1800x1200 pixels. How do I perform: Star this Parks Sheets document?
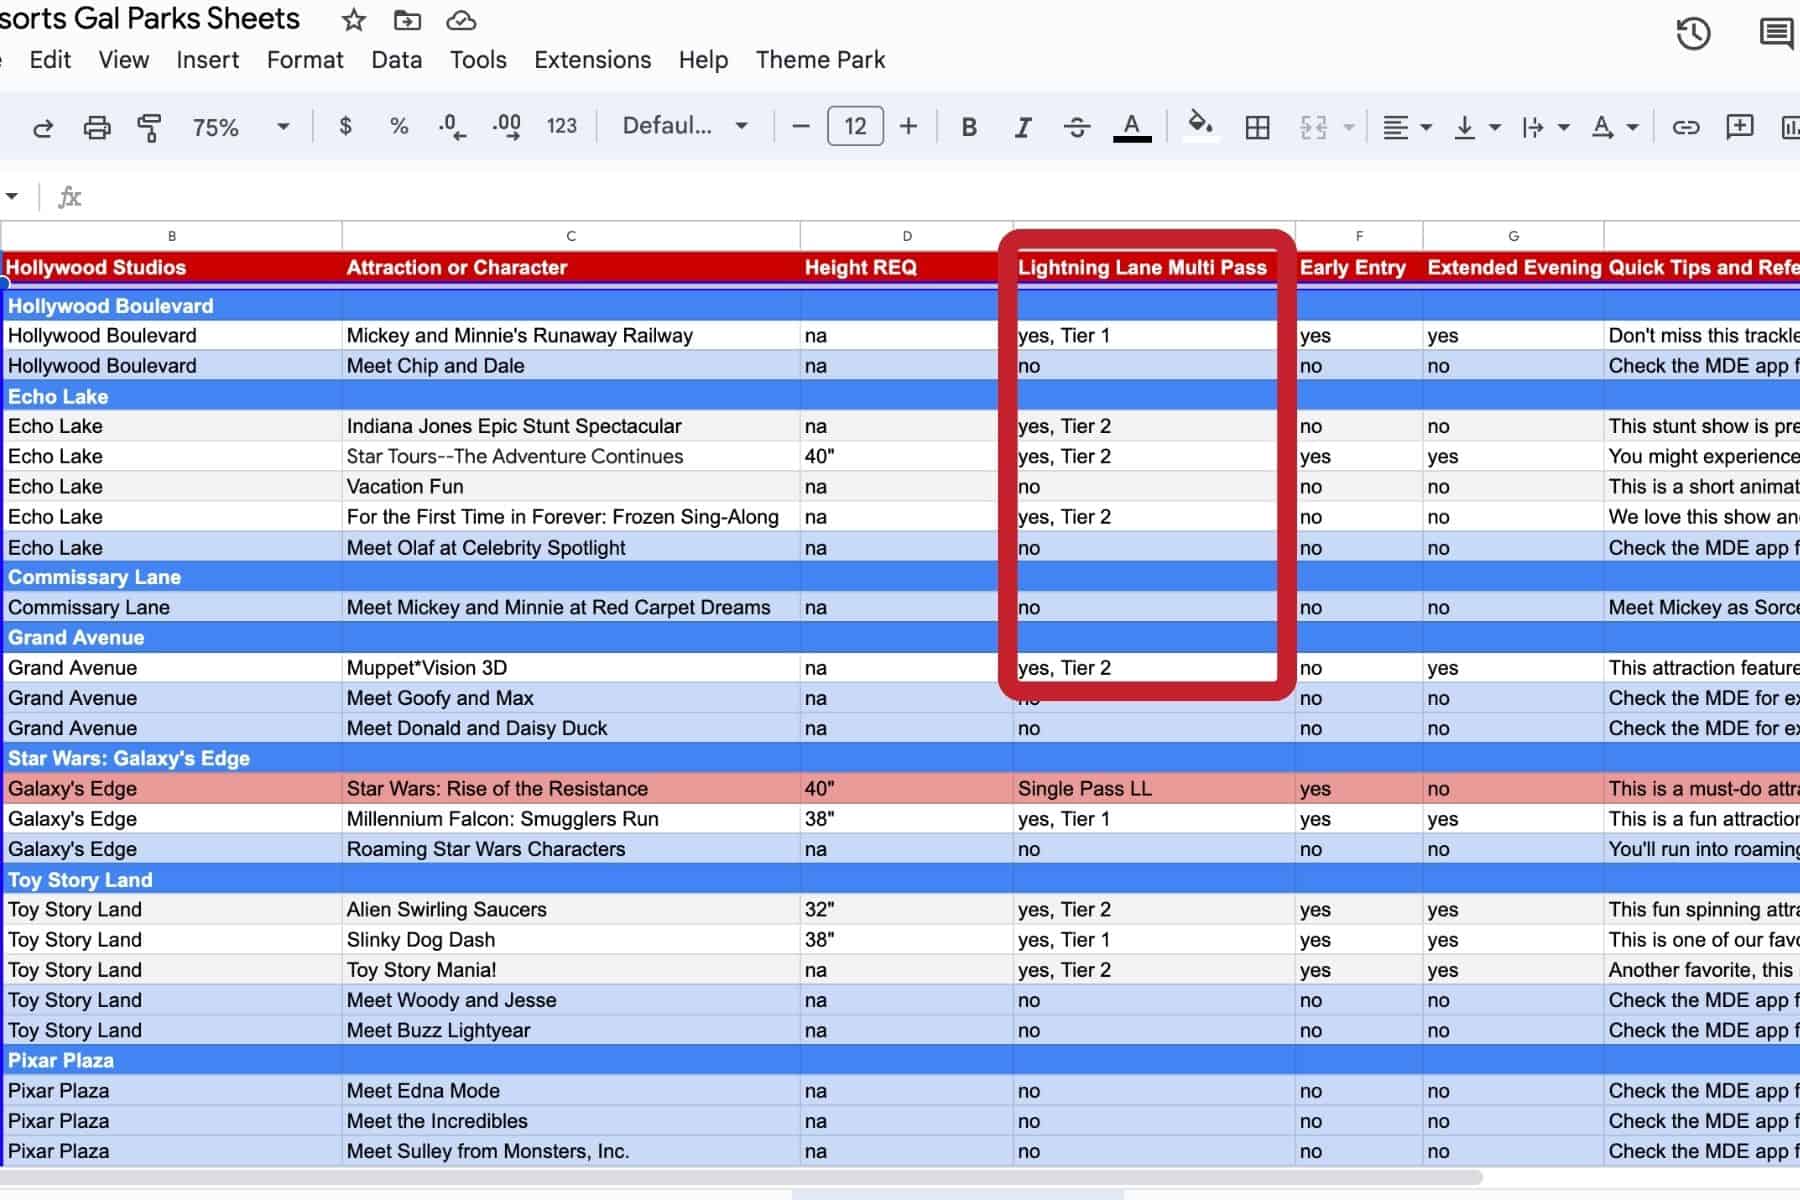pyautogui.click(x=353, y=20)
